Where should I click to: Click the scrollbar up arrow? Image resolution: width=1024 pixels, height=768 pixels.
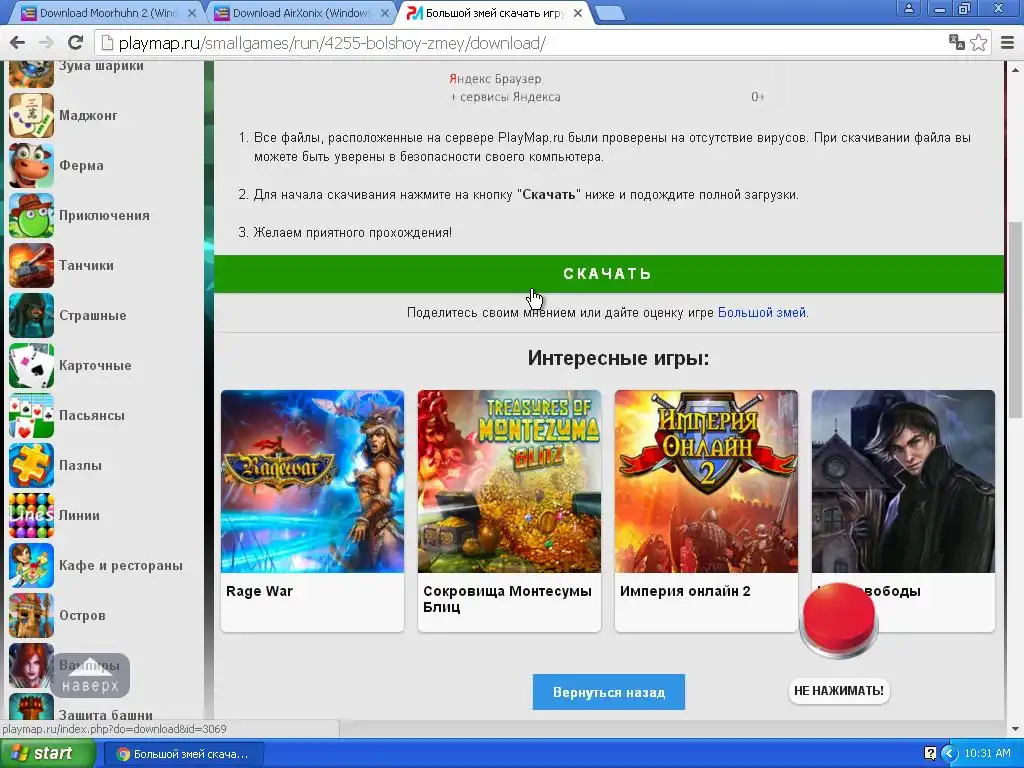pyautogui.click(x=1015, y=69)
